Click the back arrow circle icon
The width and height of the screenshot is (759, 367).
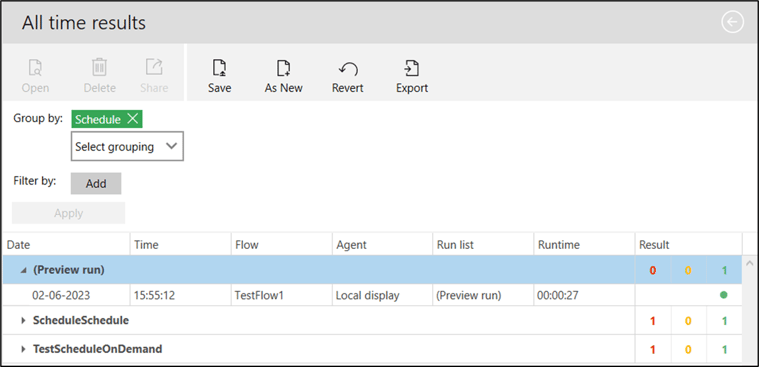coord(732,22)
